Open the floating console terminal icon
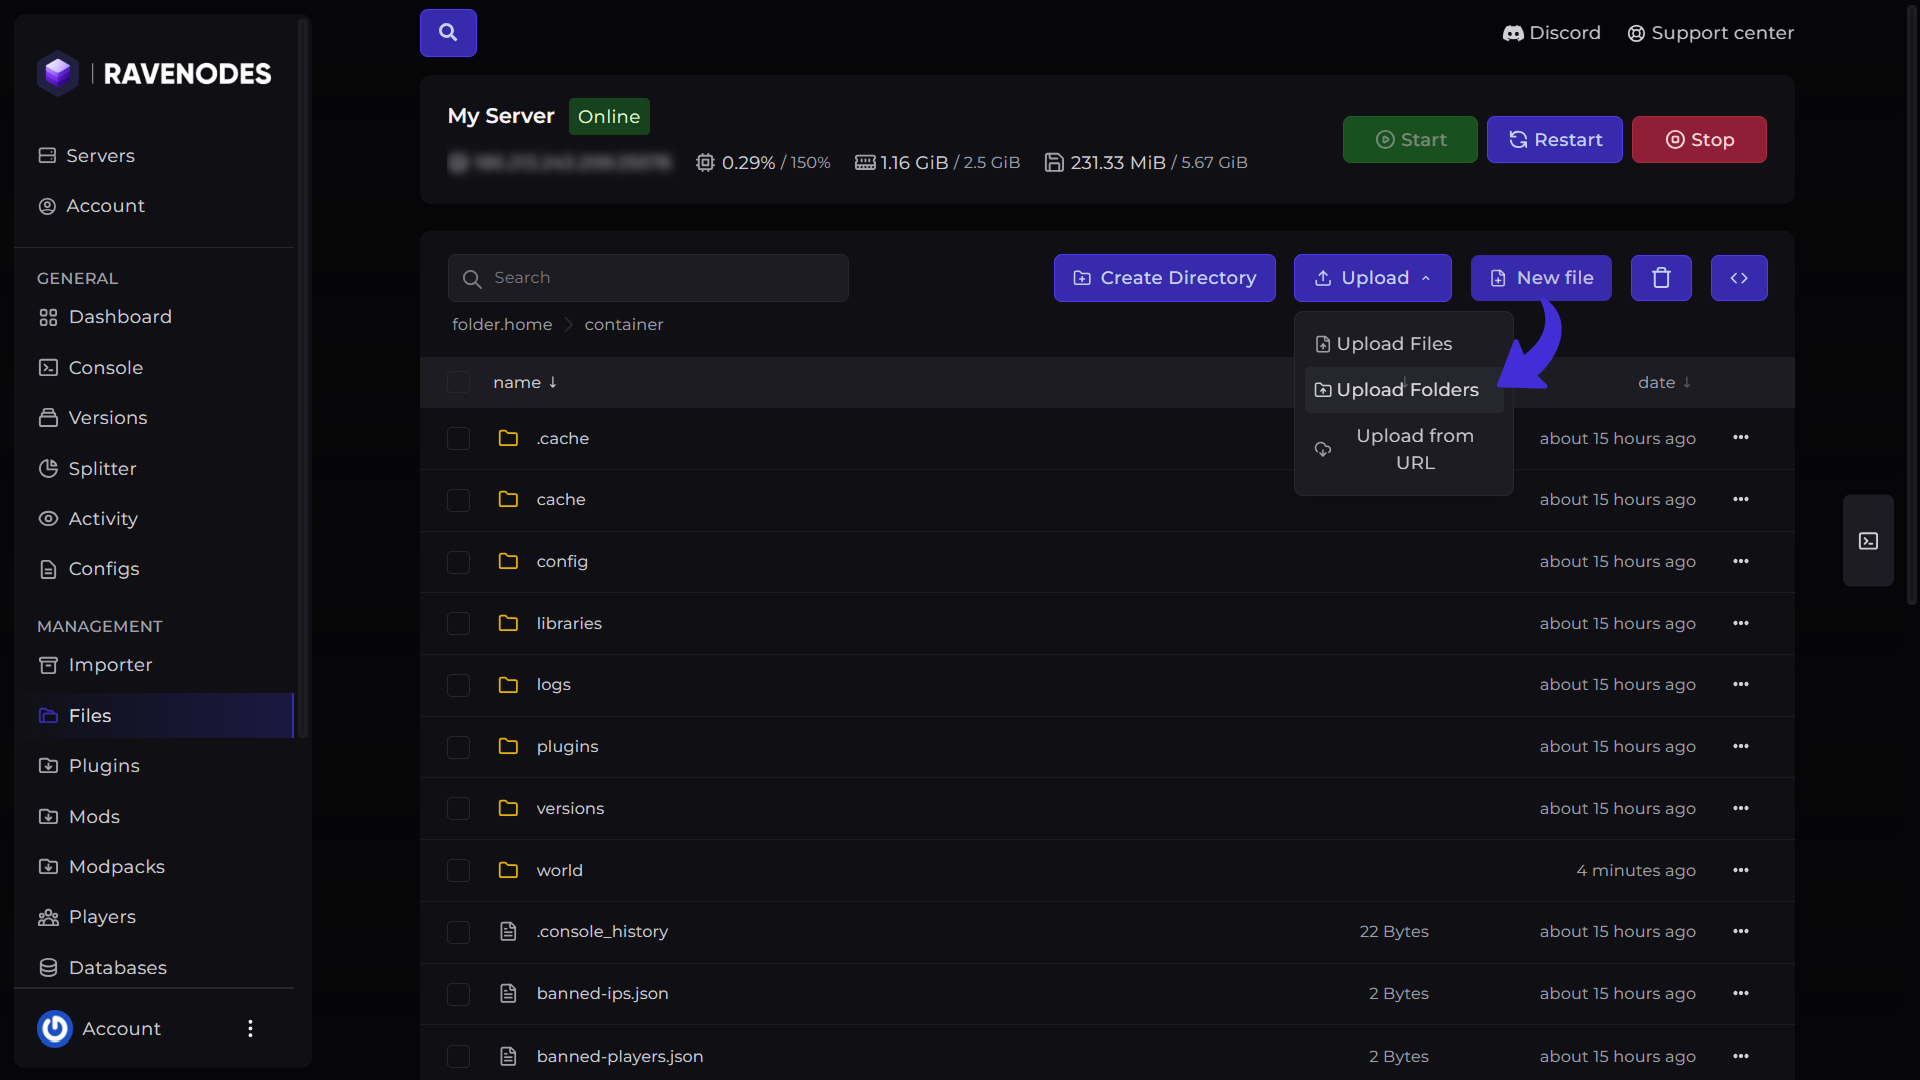 [x=1868, y=541]
